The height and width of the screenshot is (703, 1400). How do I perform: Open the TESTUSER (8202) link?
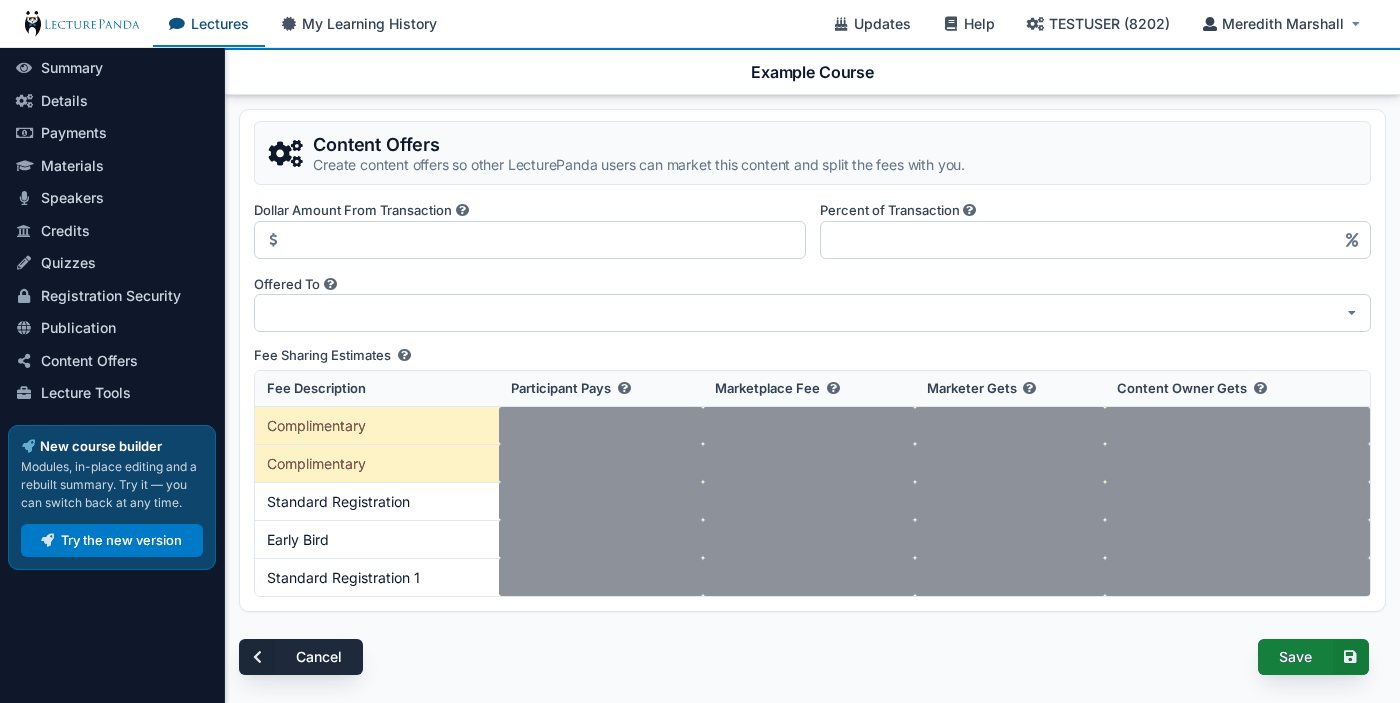(x=1098, y=24)
